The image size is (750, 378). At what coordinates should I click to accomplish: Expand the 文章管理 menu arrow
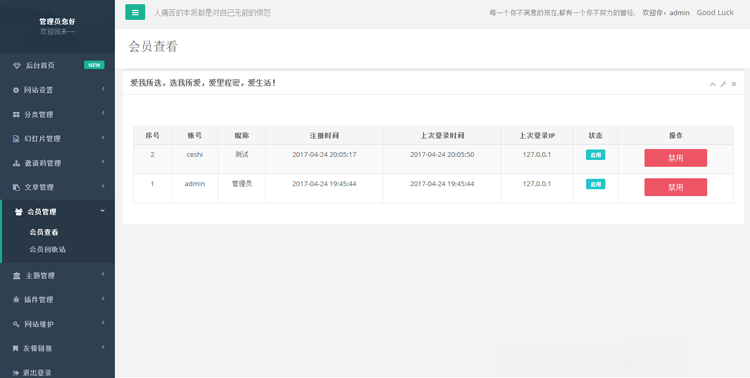(x=103, y=186)
